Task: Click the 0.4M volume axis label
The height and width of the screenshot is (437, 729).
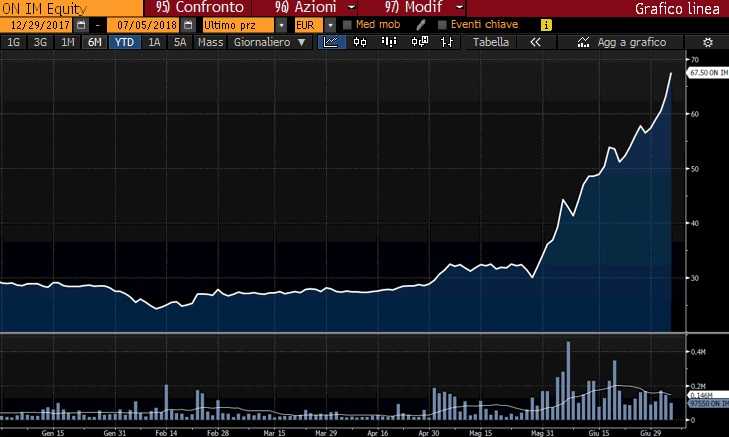Action: (698, 352)
